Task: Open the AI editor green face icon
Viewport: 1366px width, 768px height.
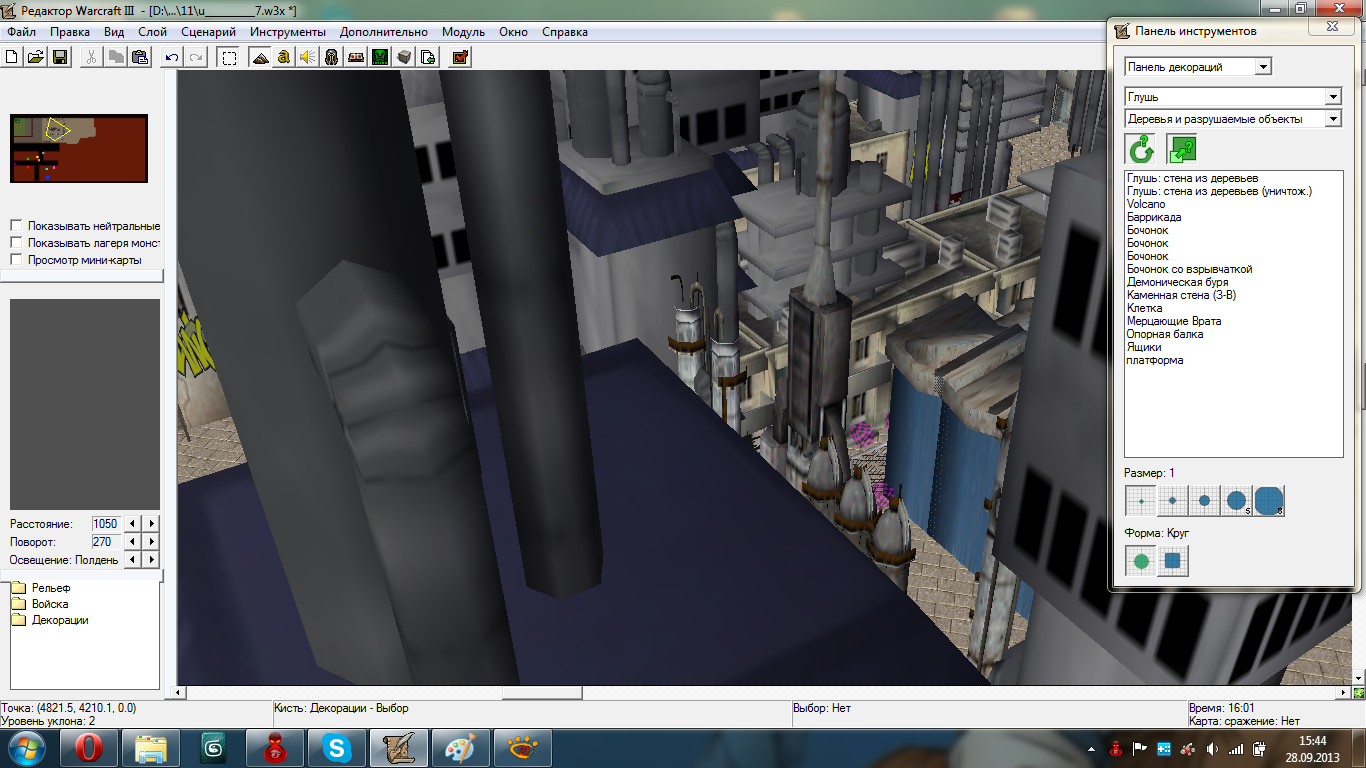Action: 380,57
